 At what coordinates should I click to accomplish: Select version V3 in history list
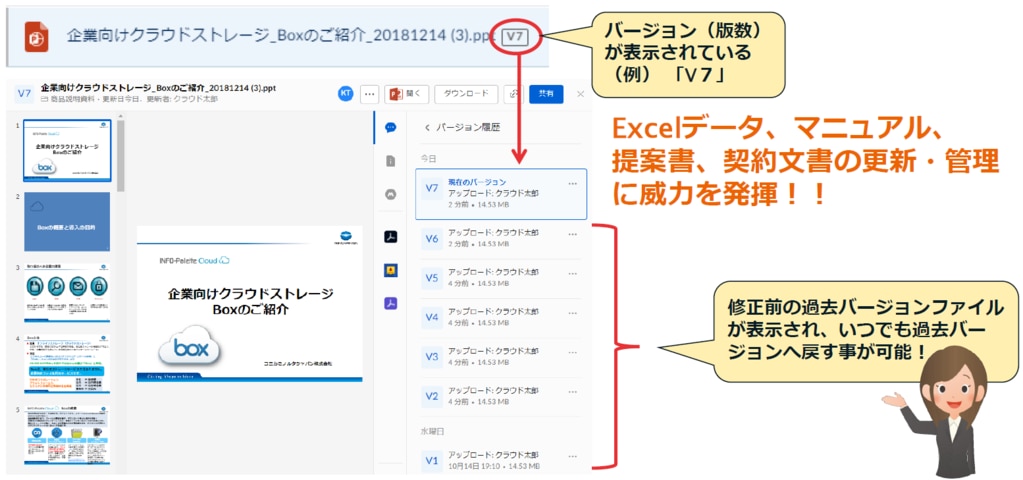[x=501, y=357]
